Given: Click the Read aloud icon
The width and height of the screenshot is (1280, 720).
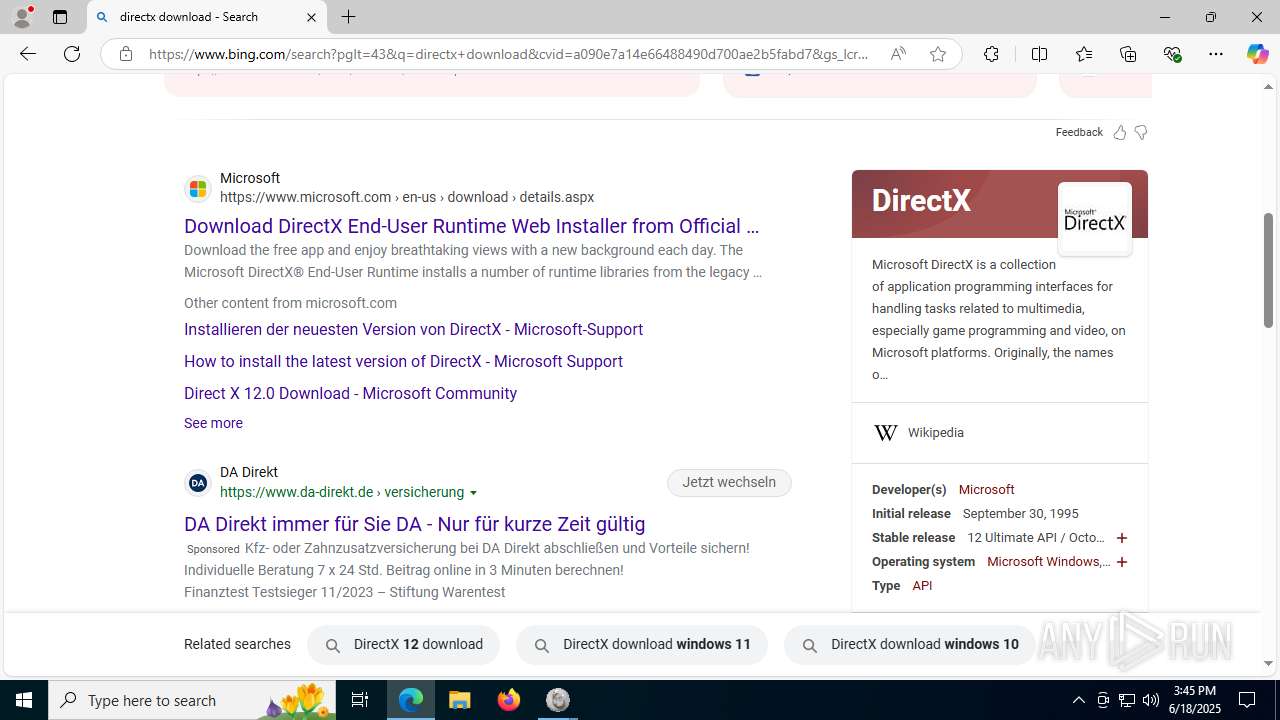Looking at the screenshot, I should pos(898,54).
